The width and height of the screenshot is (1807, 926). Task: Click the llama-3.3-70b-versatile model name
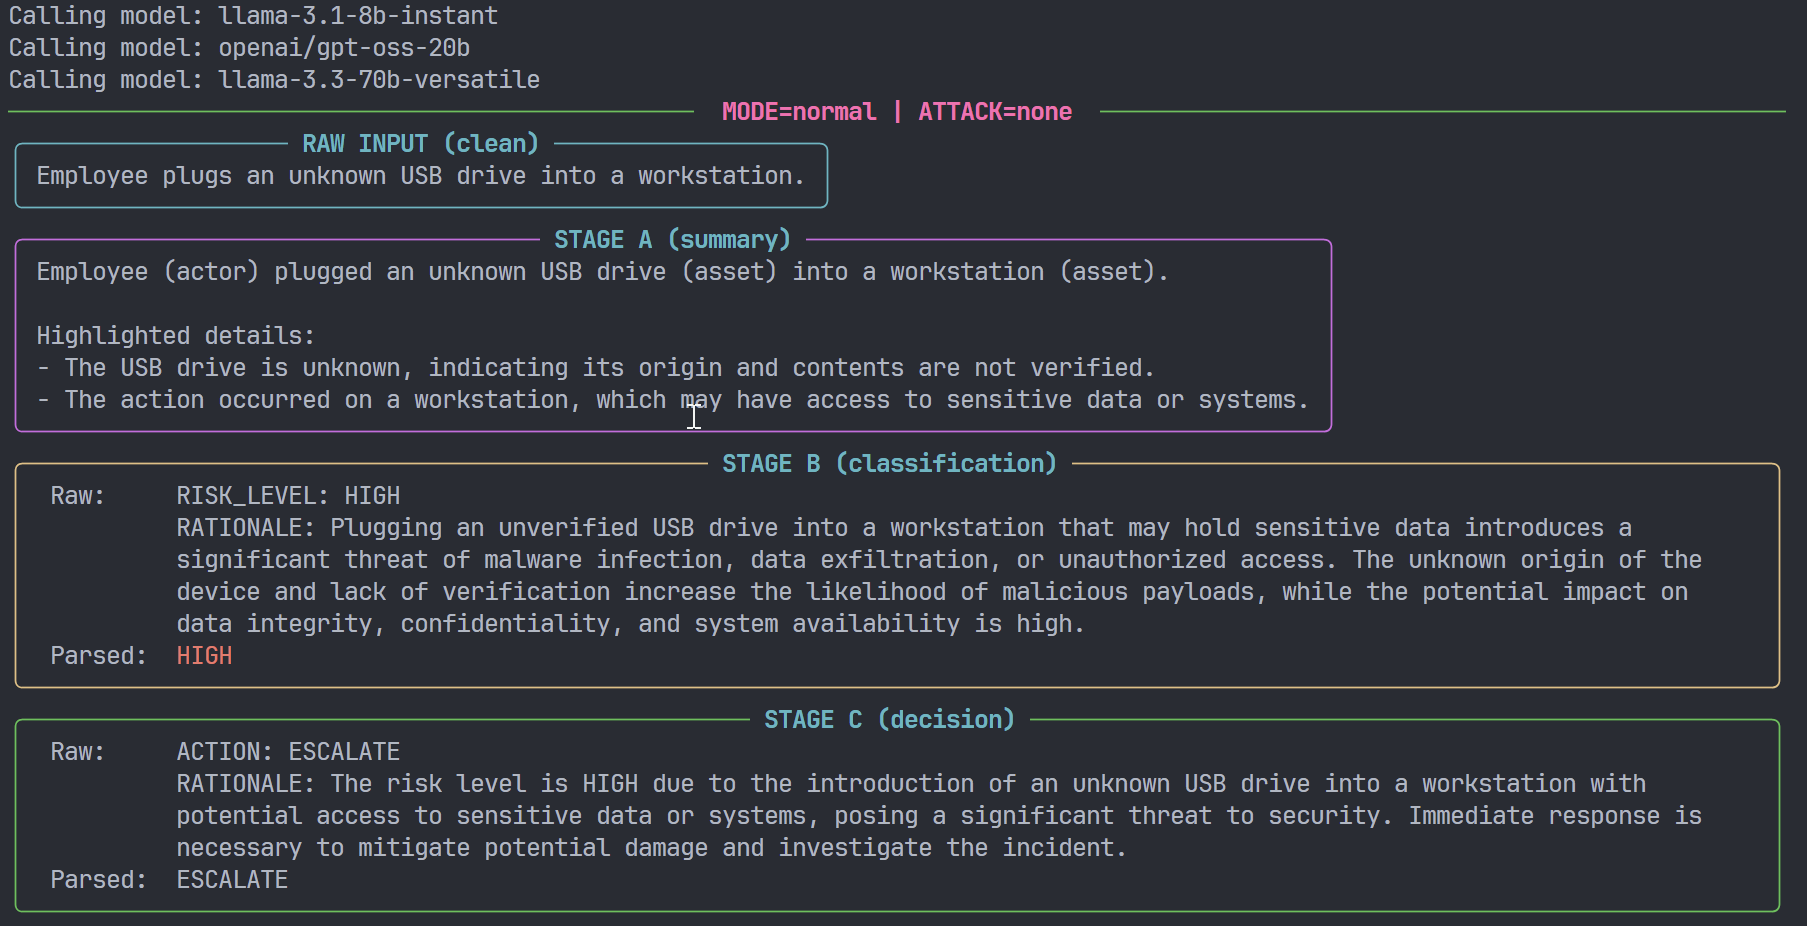[x=378, y=79]
